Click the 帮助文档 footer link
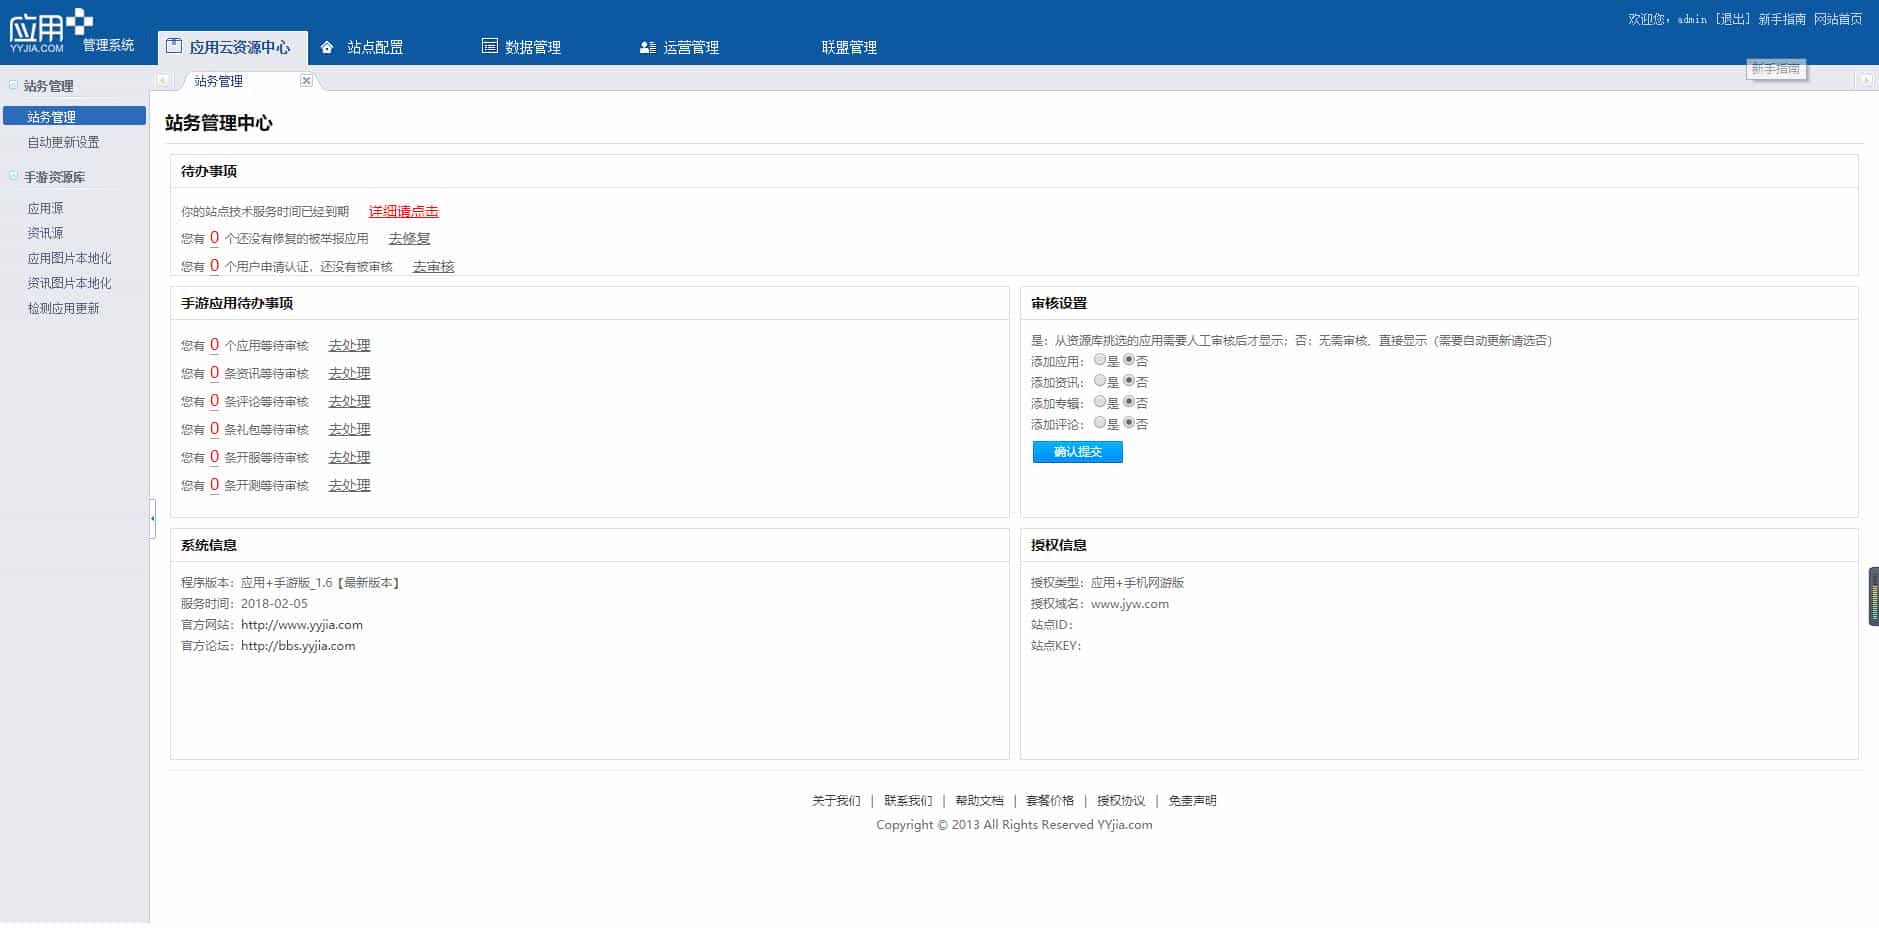 [x=979, y=801]
